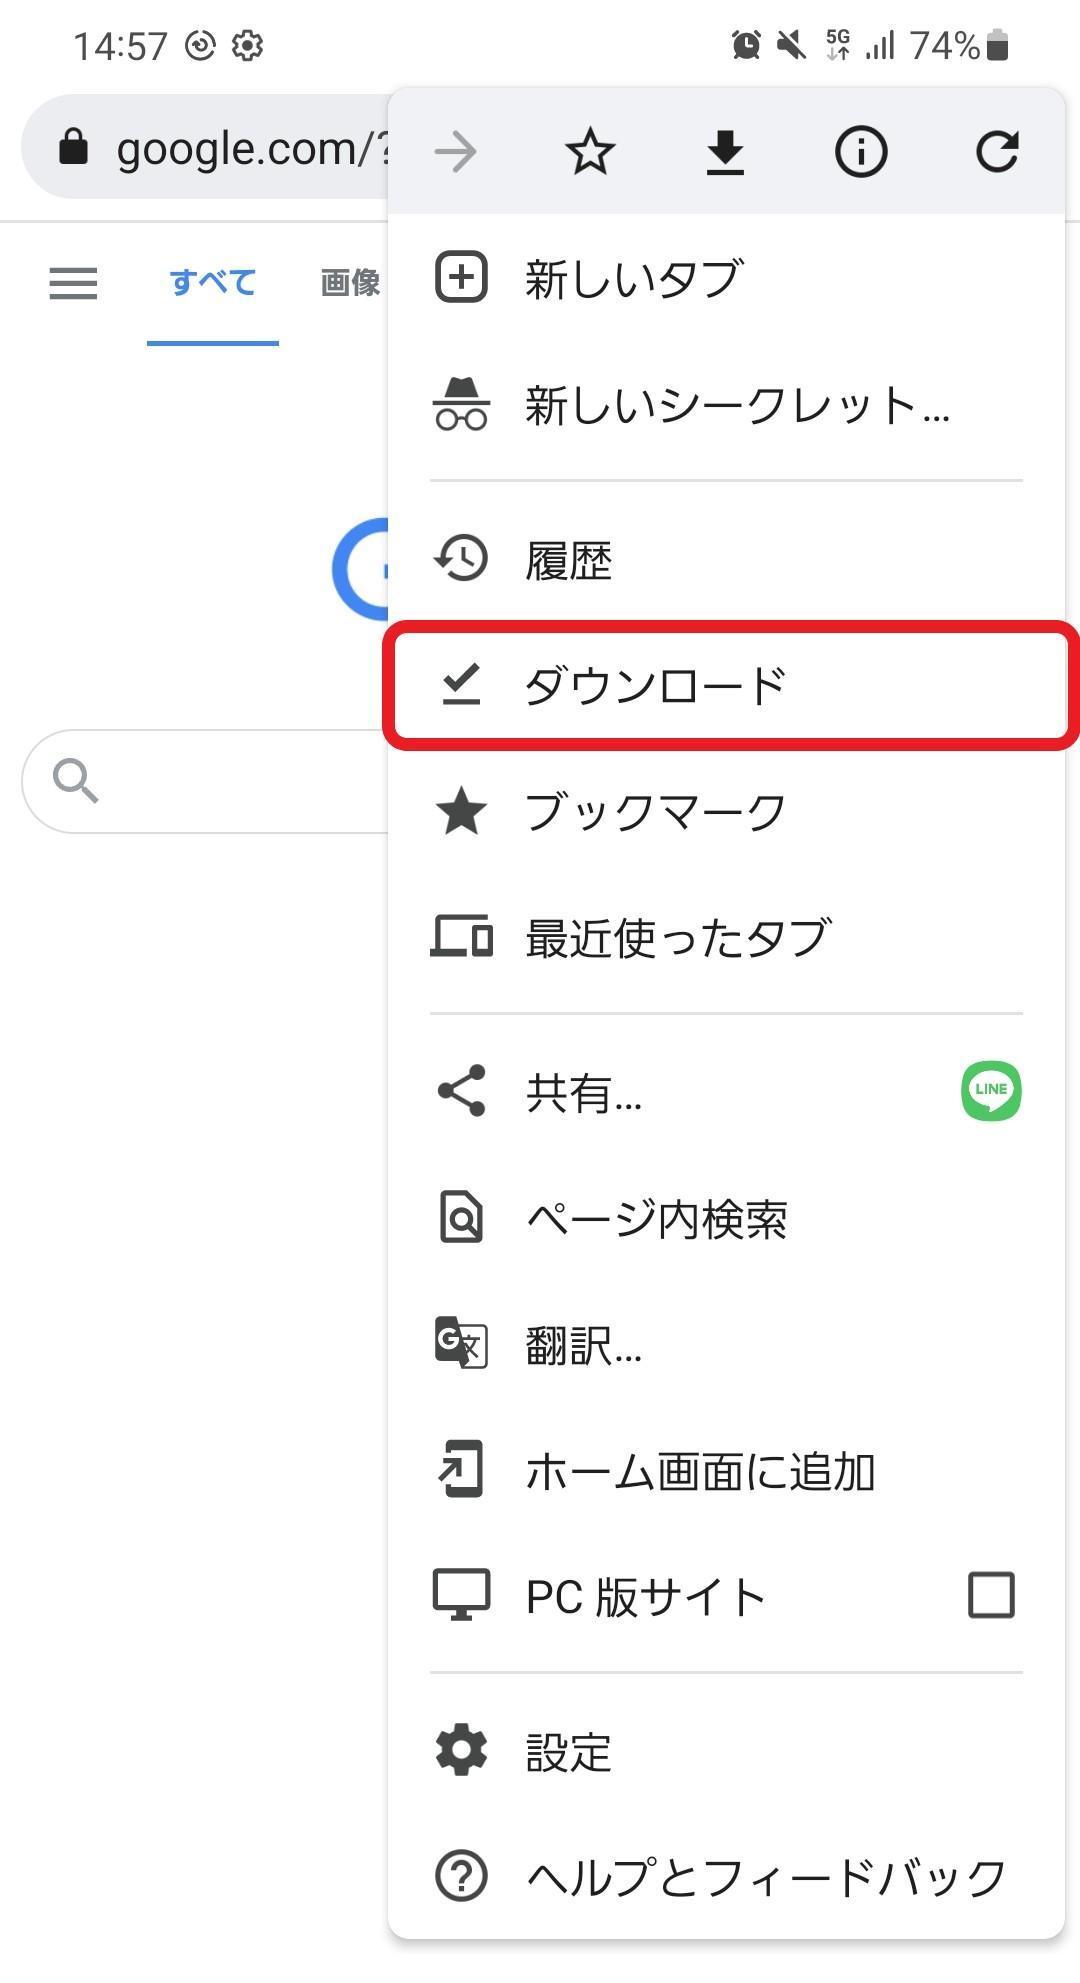Viewport: 1080px width, 1983px height.
Task: Choose ページ内検索 option
Action: tap(656, 1218)
